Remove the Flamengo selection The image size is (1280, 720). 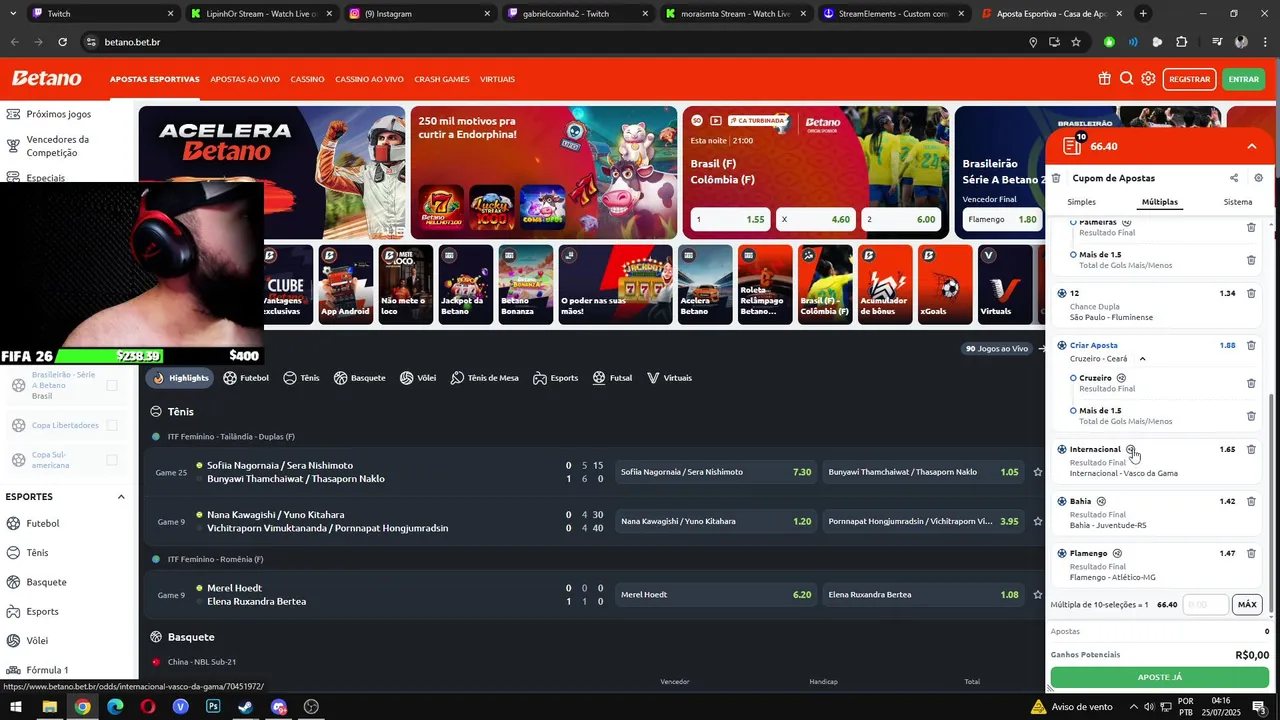tap(1251, 554)
